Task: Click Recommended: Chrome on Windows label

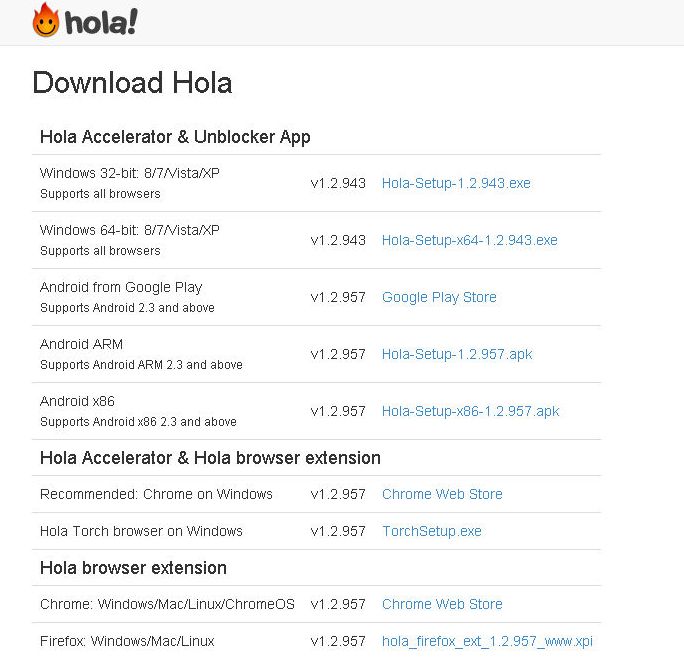Action: point(156,494)
